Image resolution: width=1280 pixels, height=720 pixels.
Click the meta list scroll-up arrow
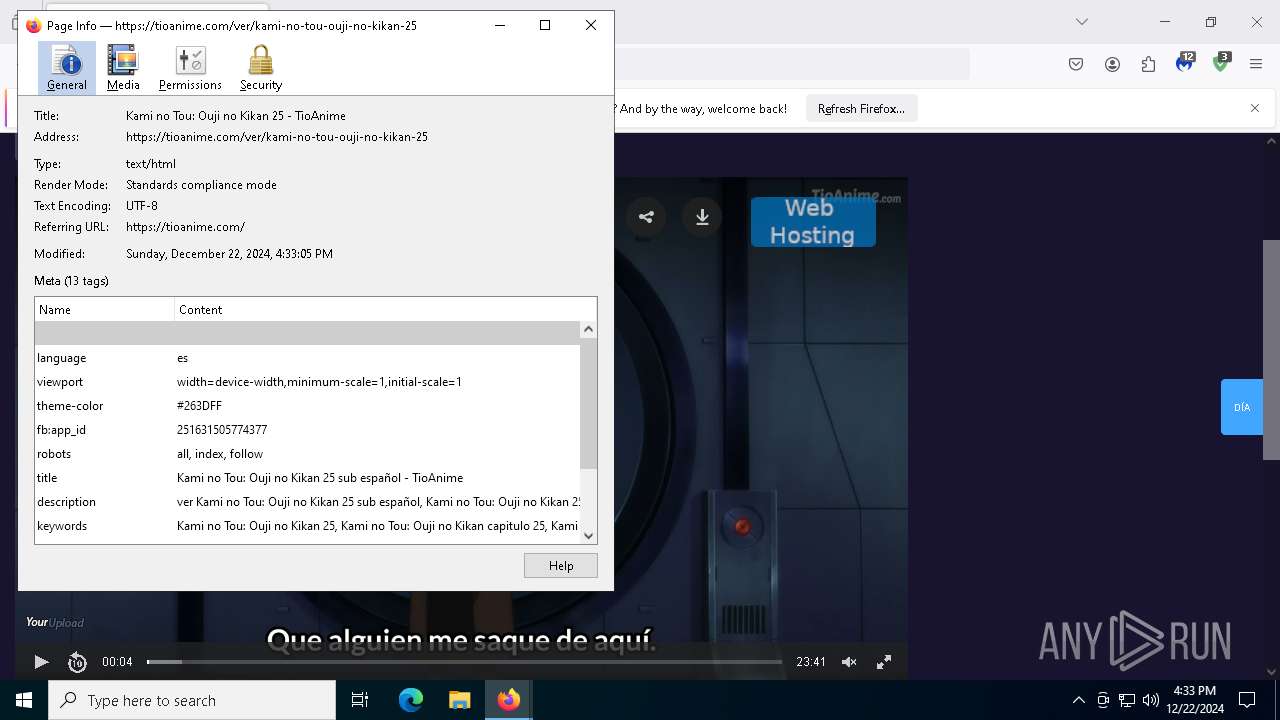point(588,330)
